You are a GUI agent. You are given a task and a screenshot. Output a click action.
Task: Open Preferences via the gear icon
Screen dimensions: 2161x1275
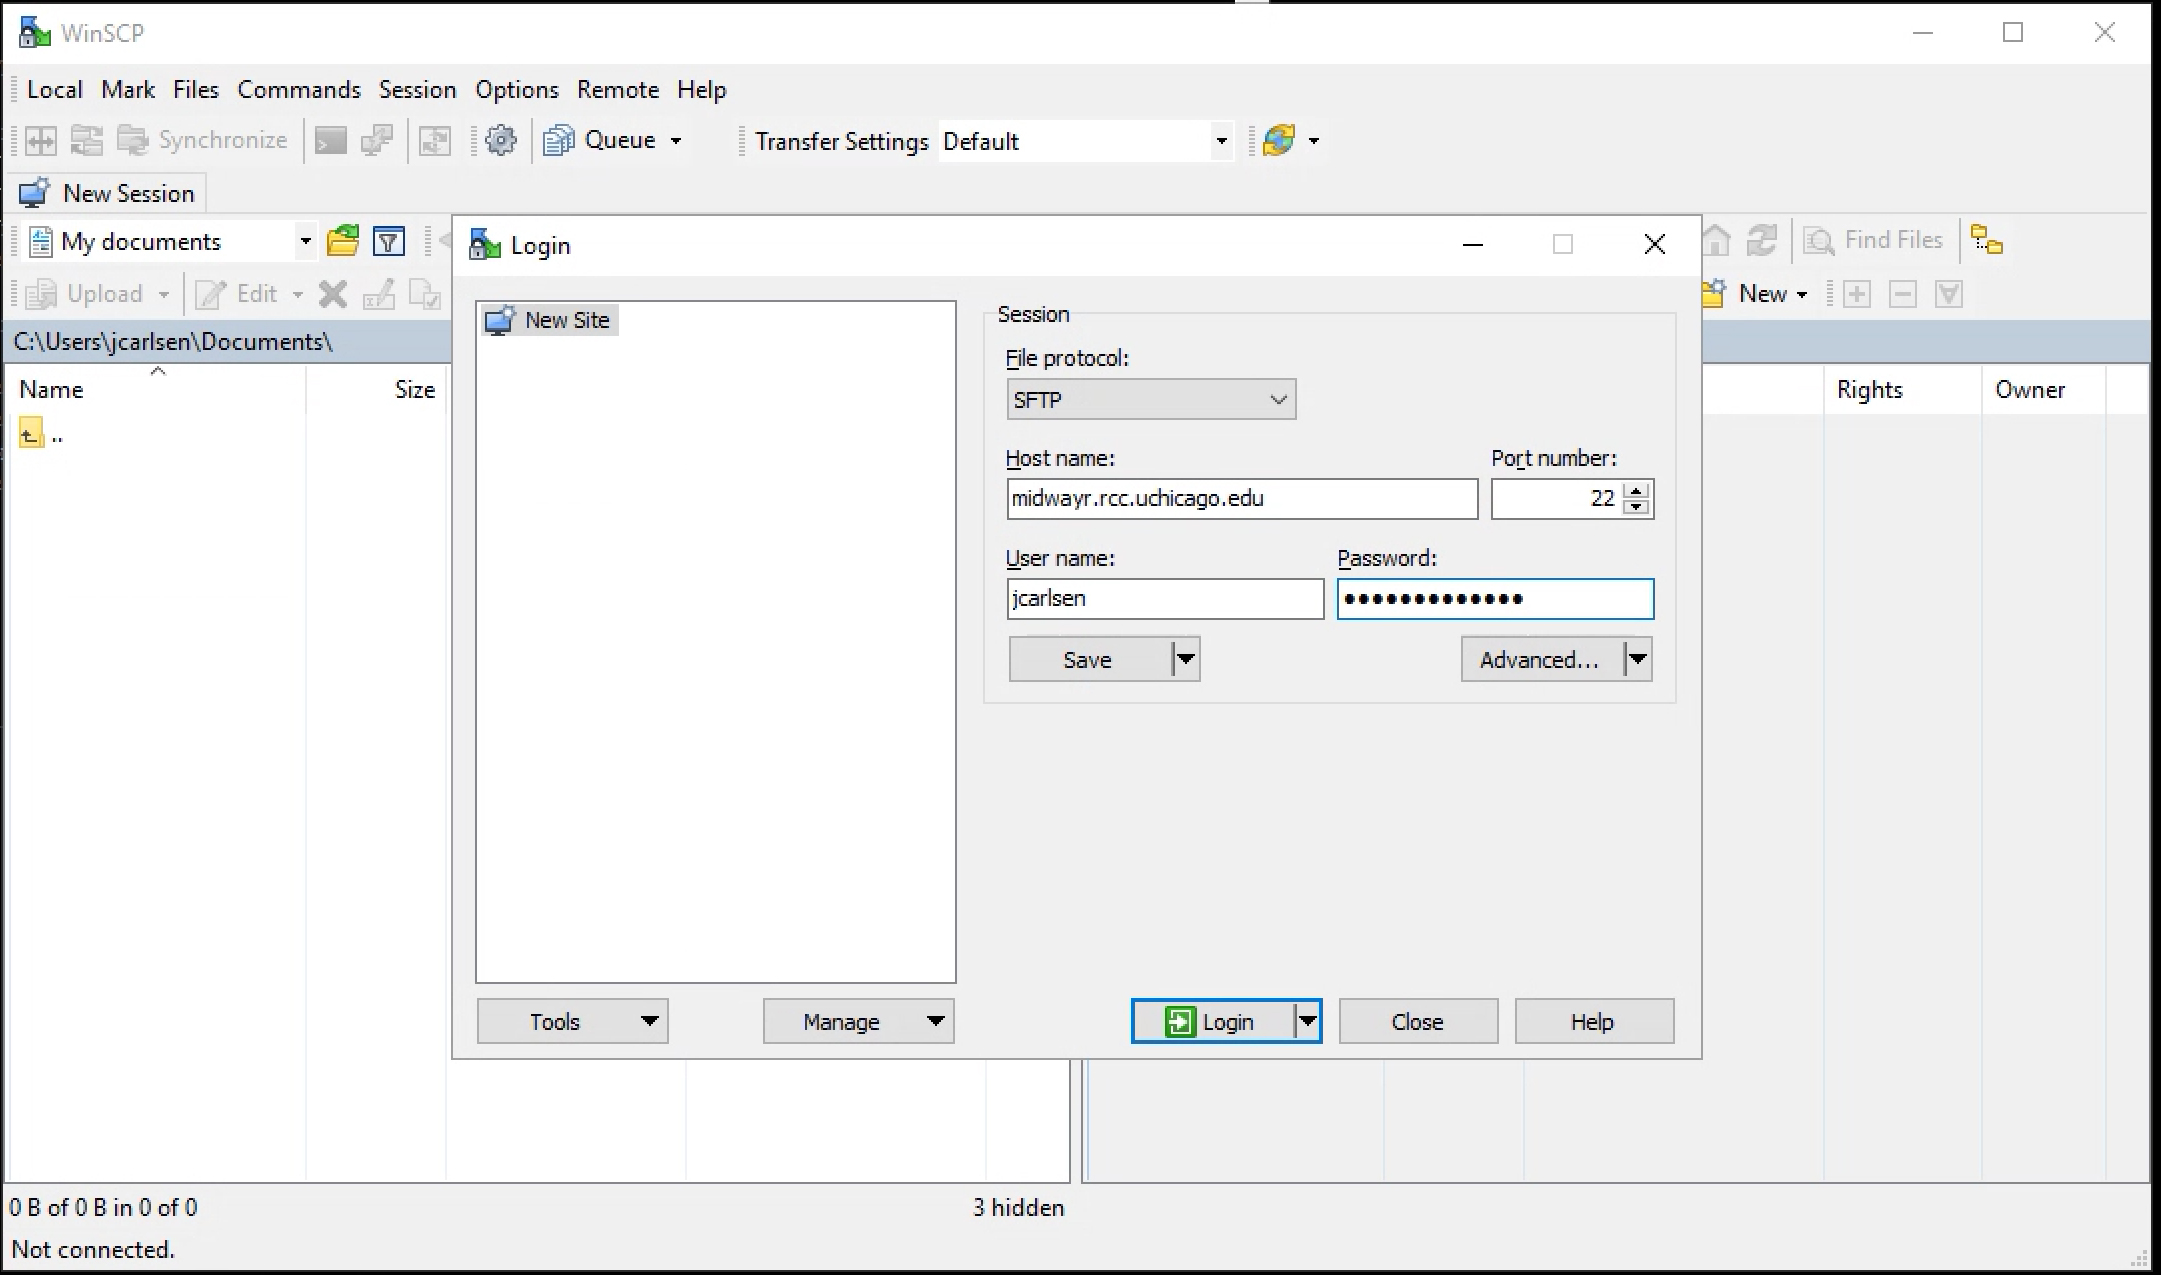501,141
